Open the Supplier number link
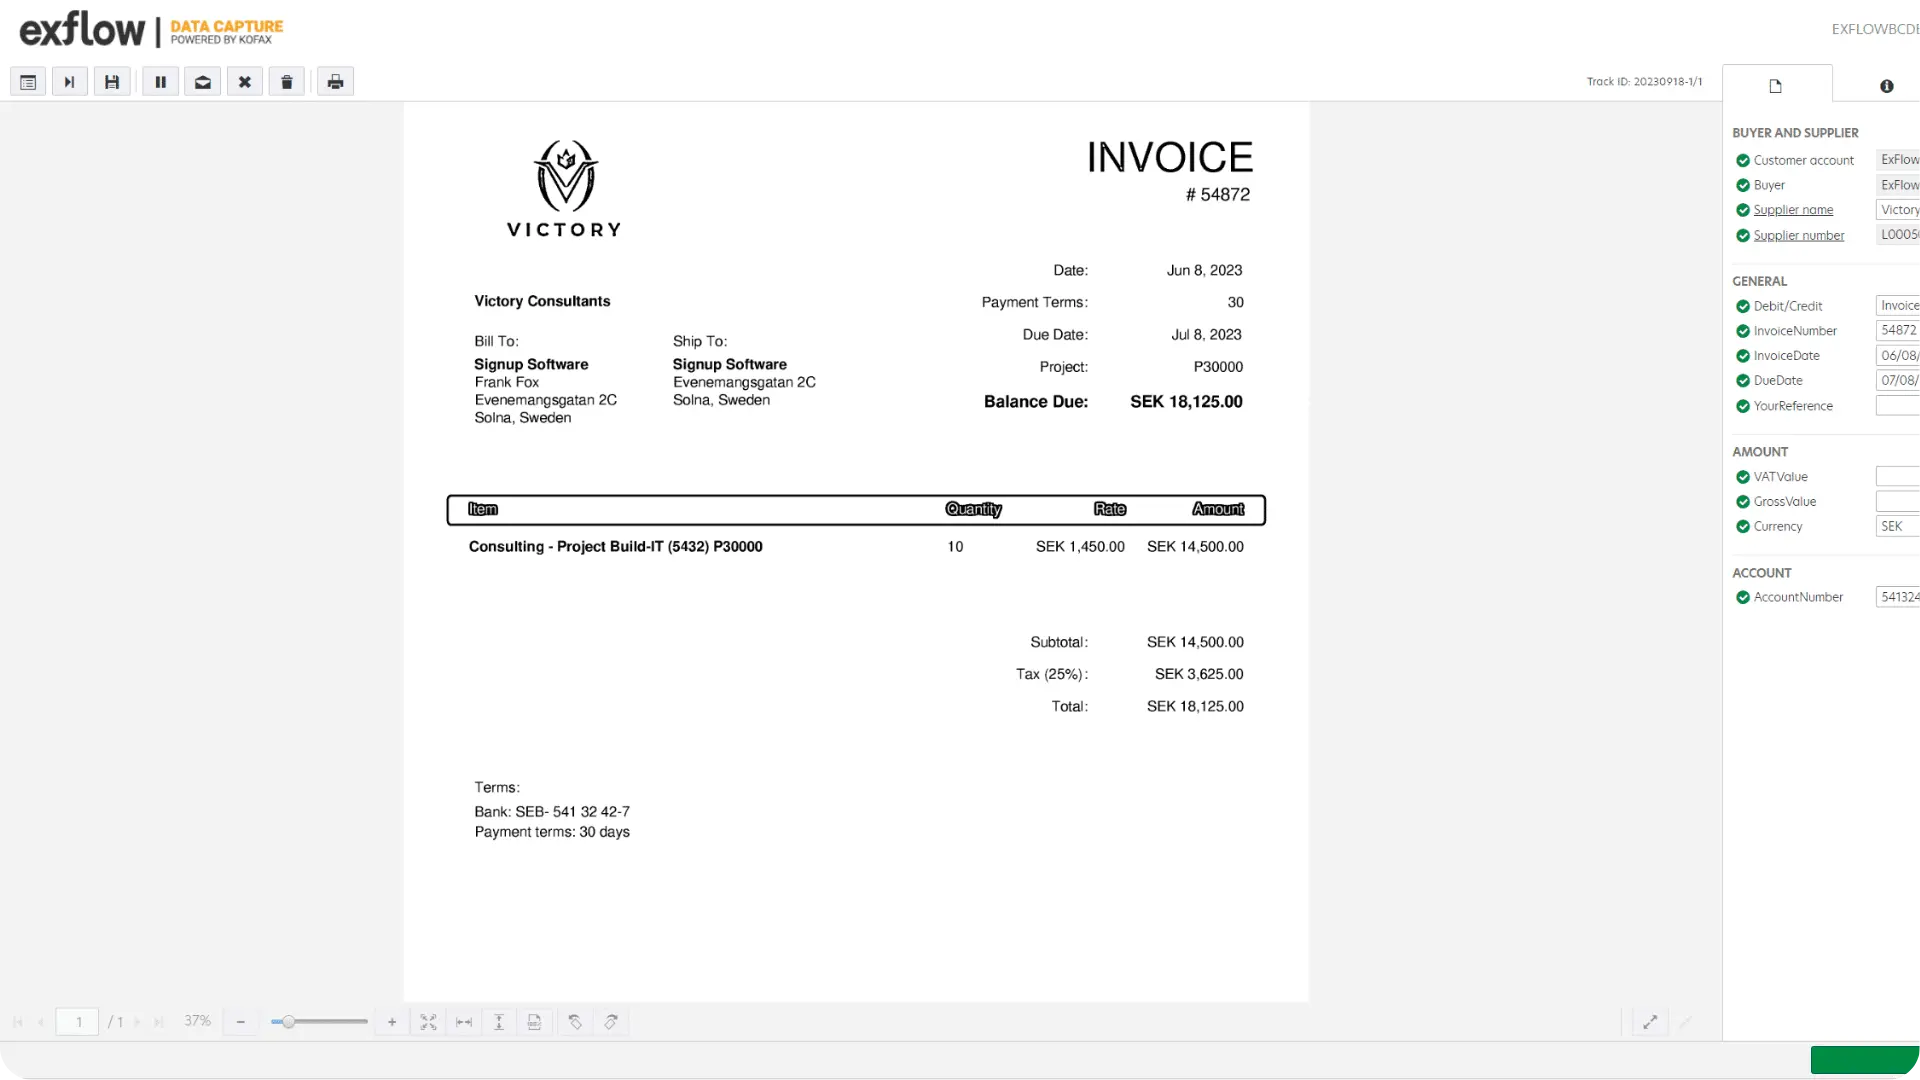The width and height of the screenshot is (1920, 1080). click(1798, 236)
